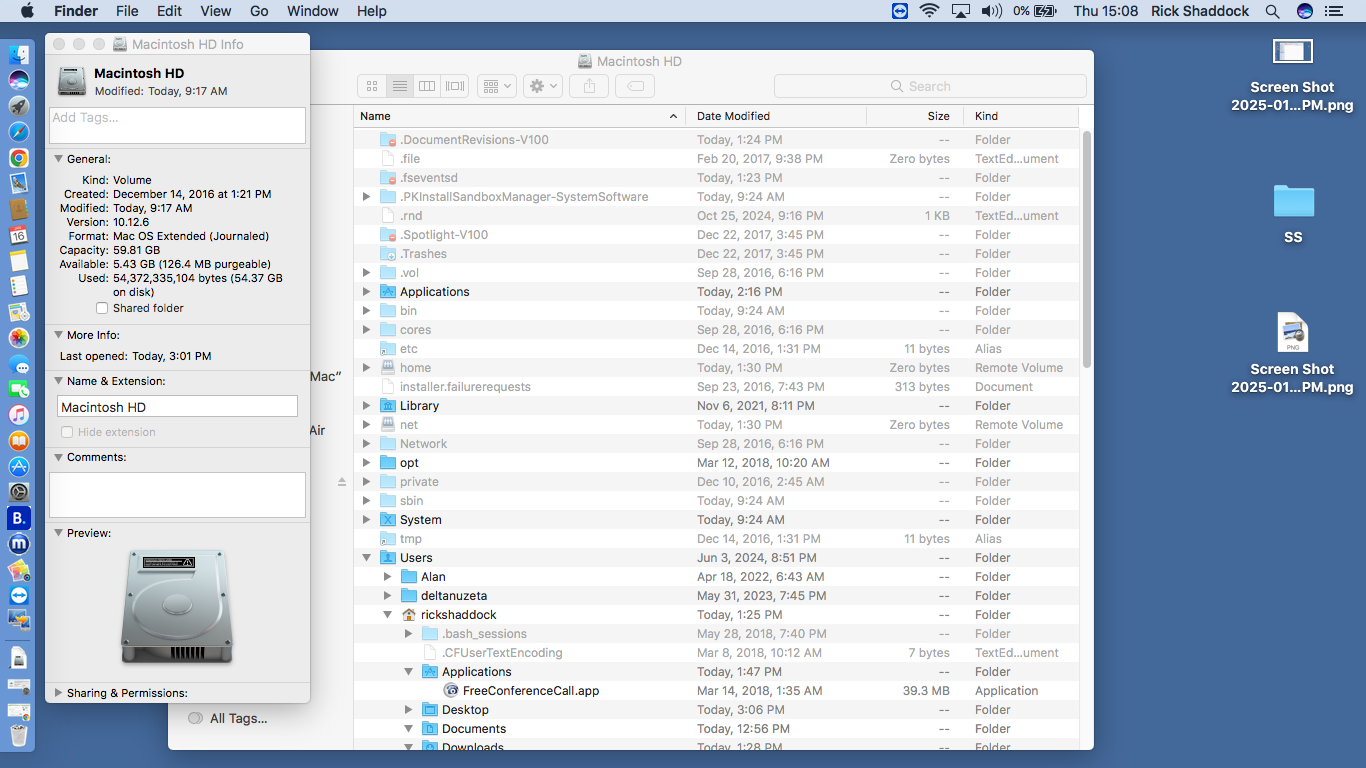Open Safari from the Dock
The image size is (1366, 768).
[x=18, y=132]
